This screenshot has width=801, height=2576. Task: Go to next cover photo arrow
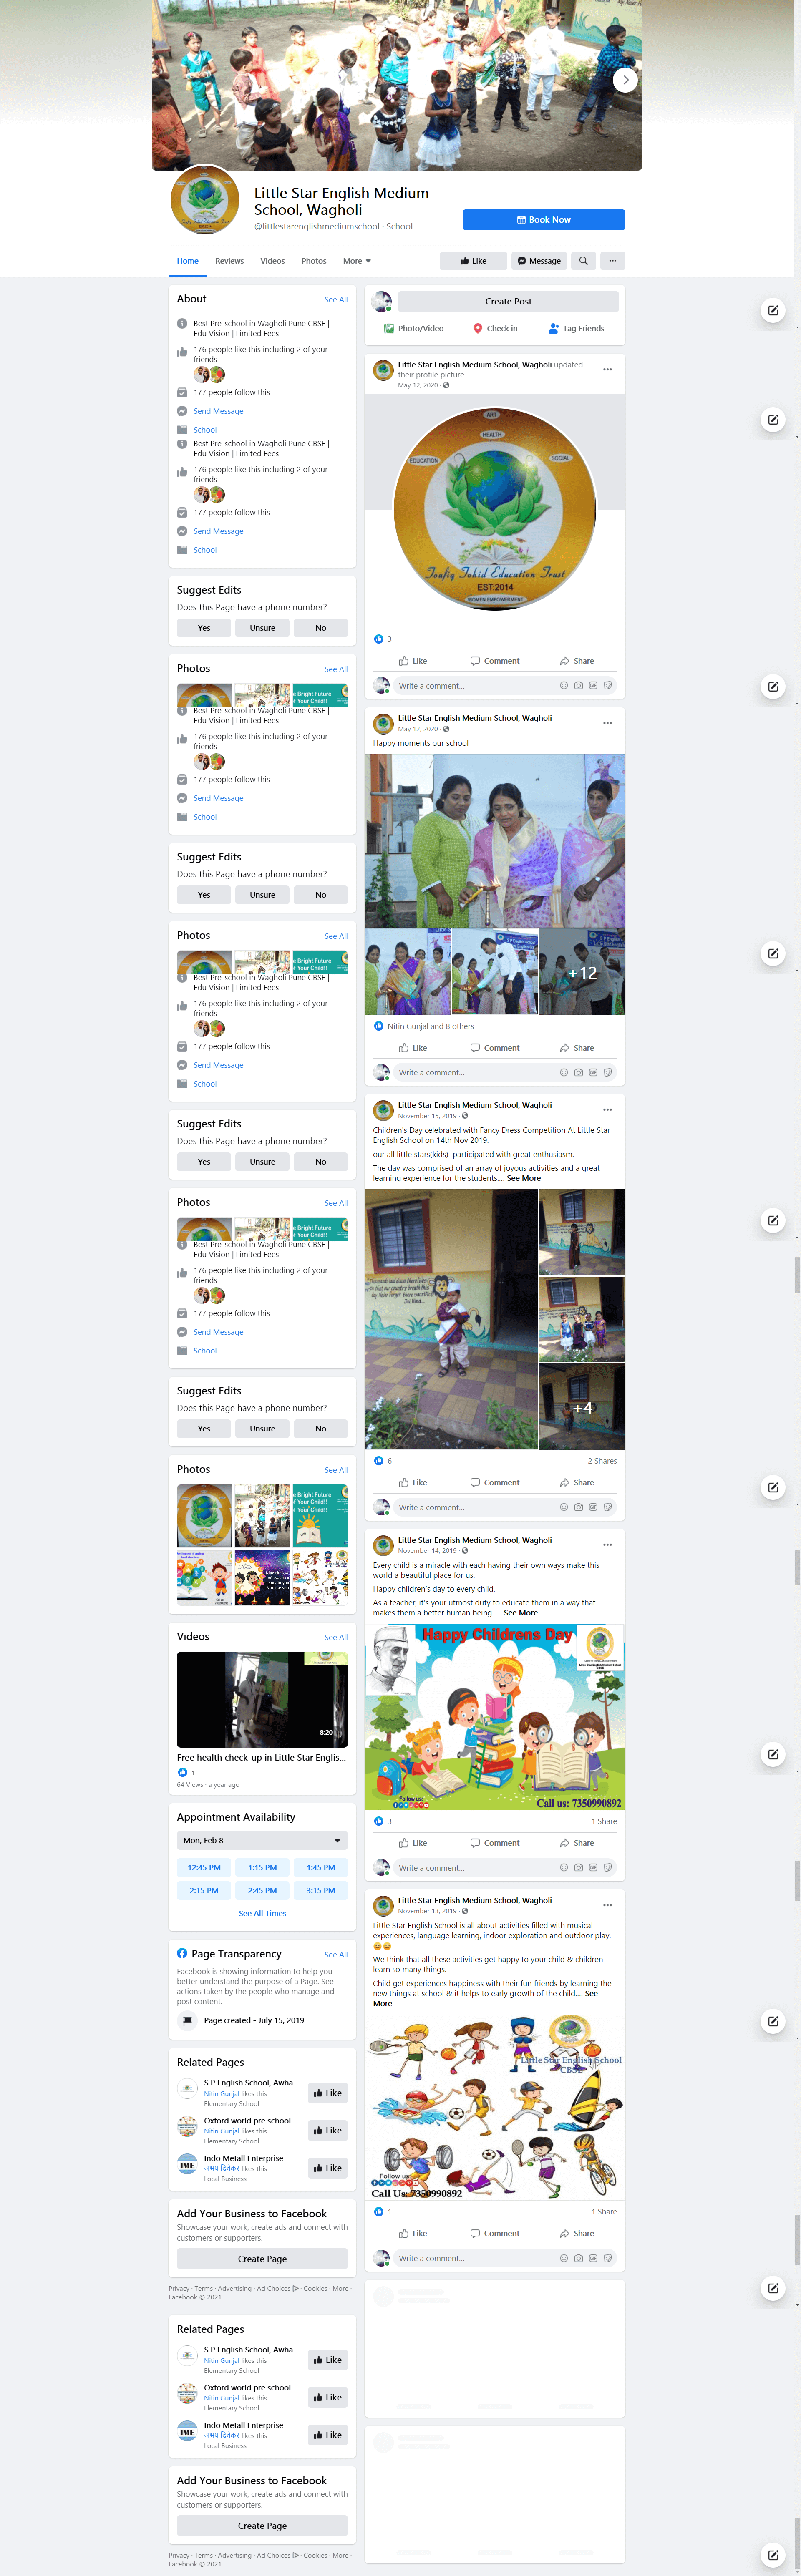625,80
